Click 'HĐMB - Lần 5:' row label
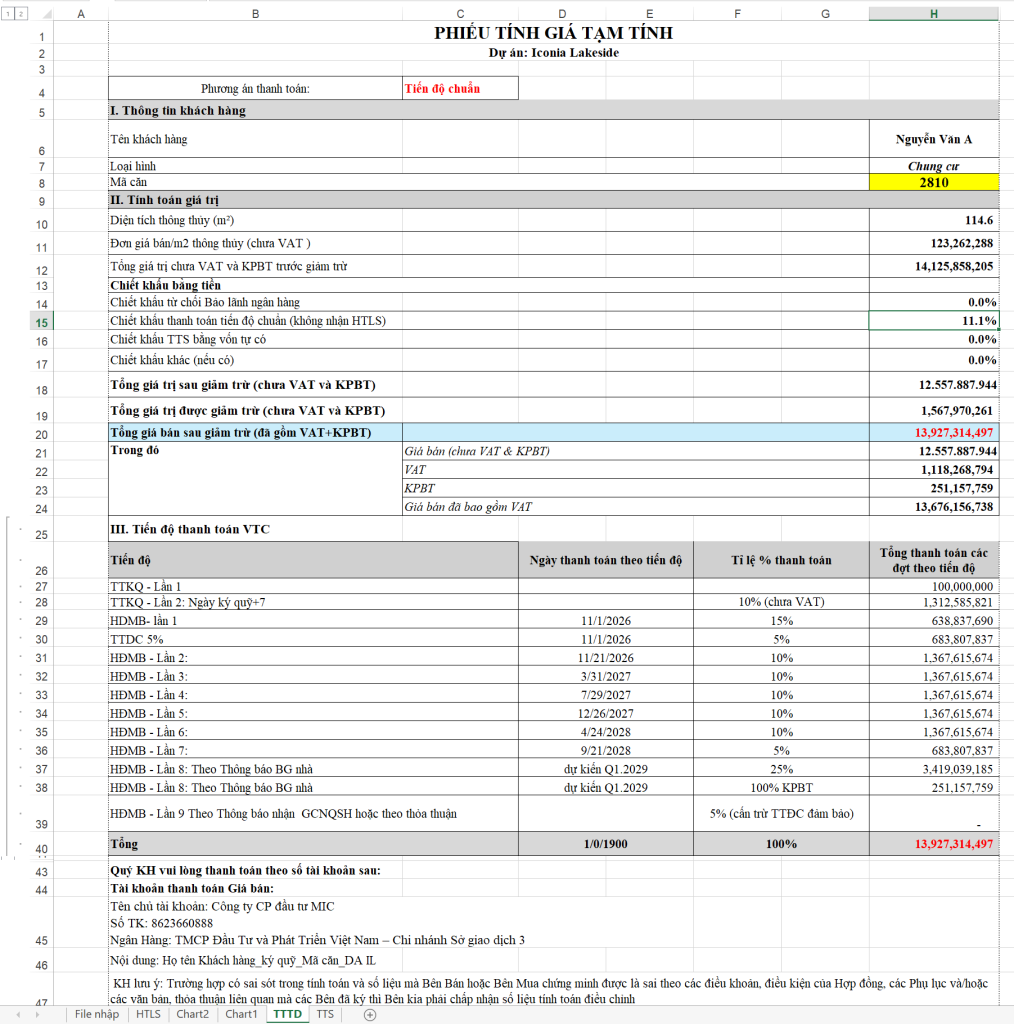This screenshot has width=1014, height=1024. 149,714
